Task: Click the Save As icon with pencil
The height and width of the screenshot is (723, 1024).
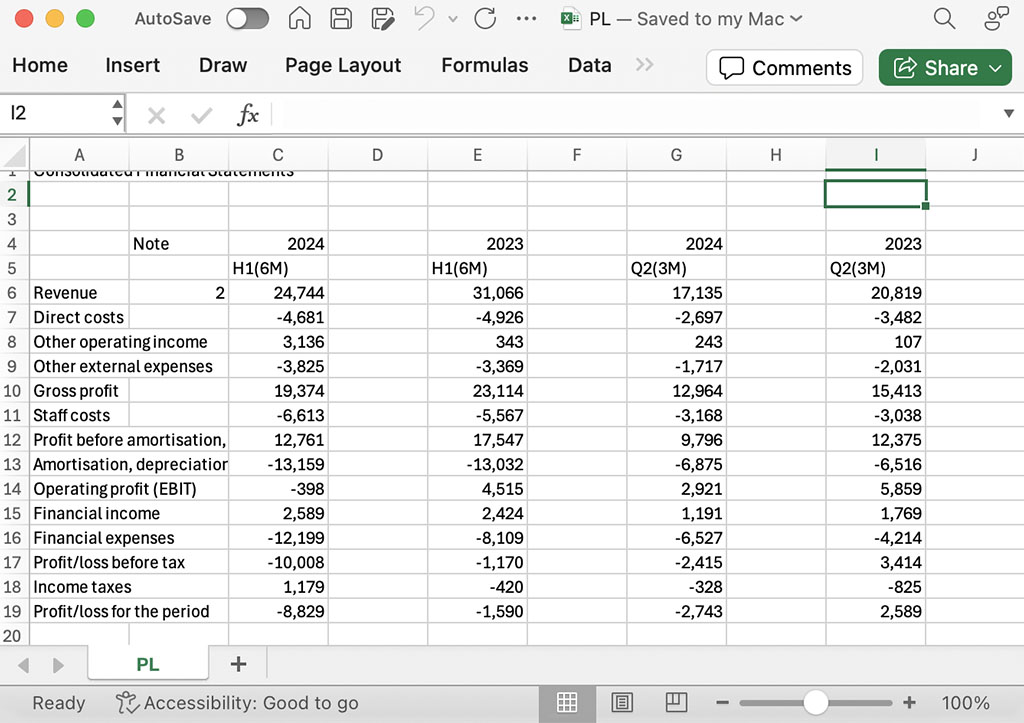Action: pos(382,19)
